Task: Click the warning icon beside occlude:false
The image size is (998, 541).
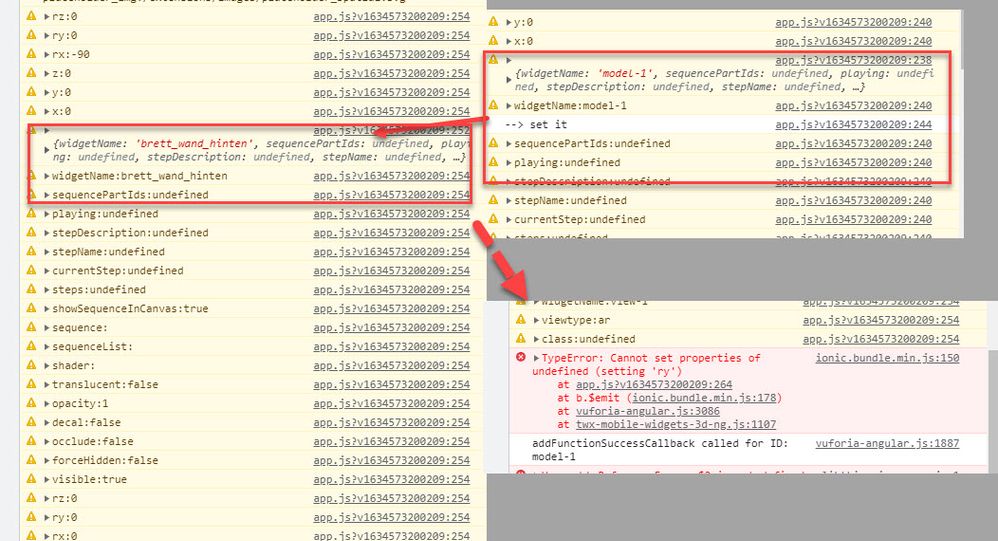Action: coord(31,441)
